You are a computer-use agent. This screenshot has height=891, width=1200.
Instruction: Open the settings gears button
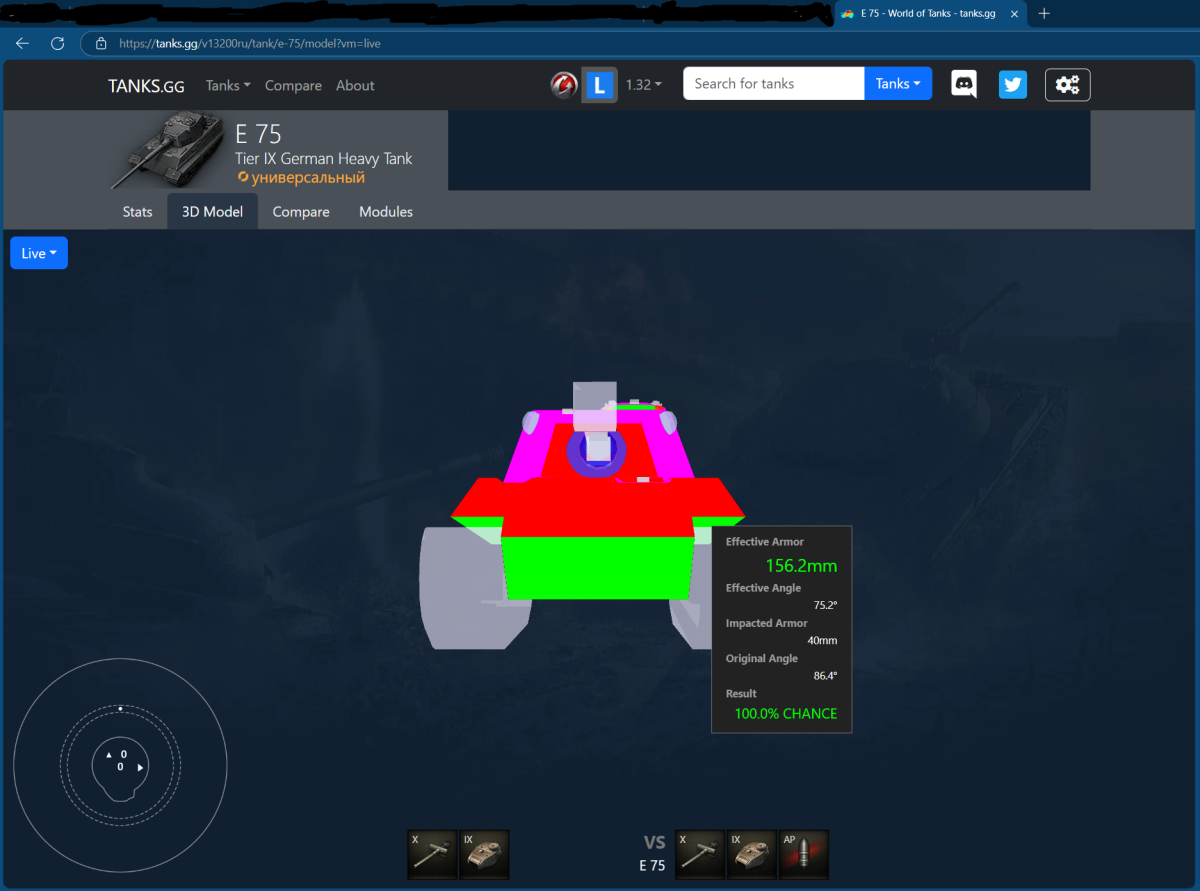point(1068,85)
